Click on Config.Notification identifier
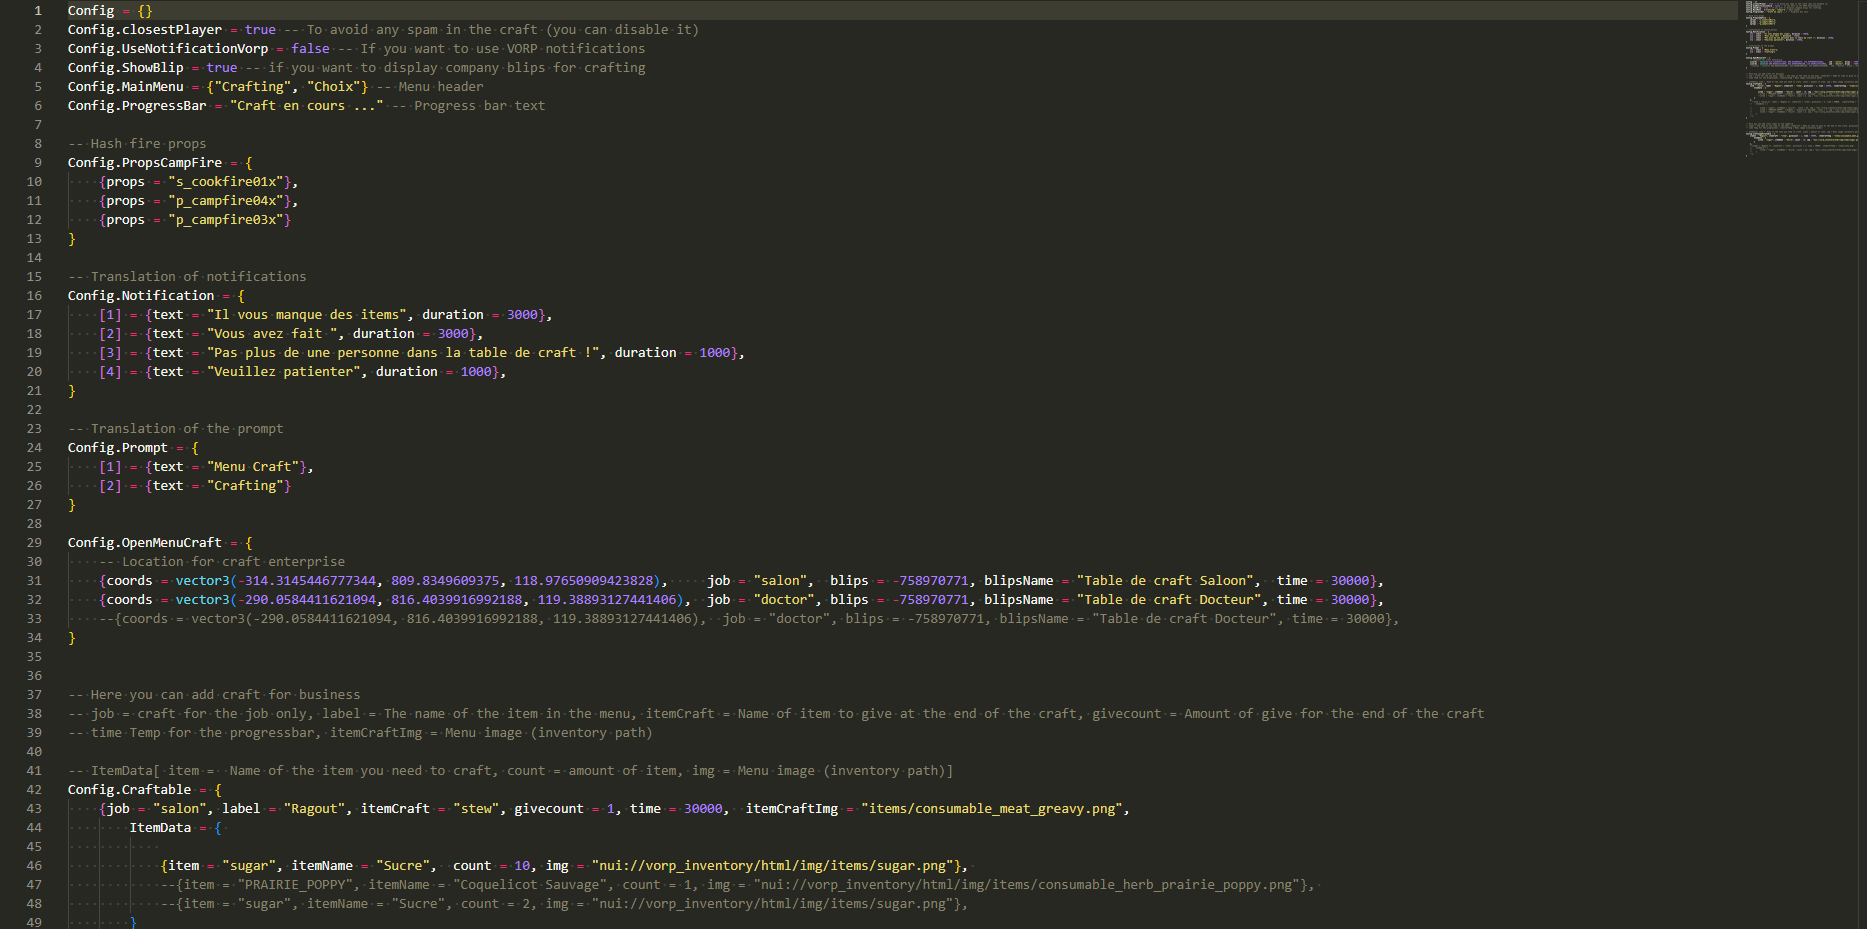 [x=140, y=296]
